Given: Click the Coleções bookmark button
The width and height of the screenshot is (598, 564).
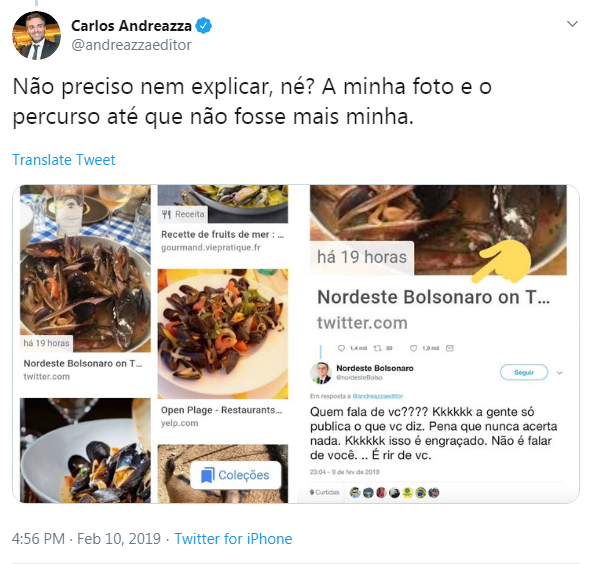Looking at the screenshot, I should 235,475.
